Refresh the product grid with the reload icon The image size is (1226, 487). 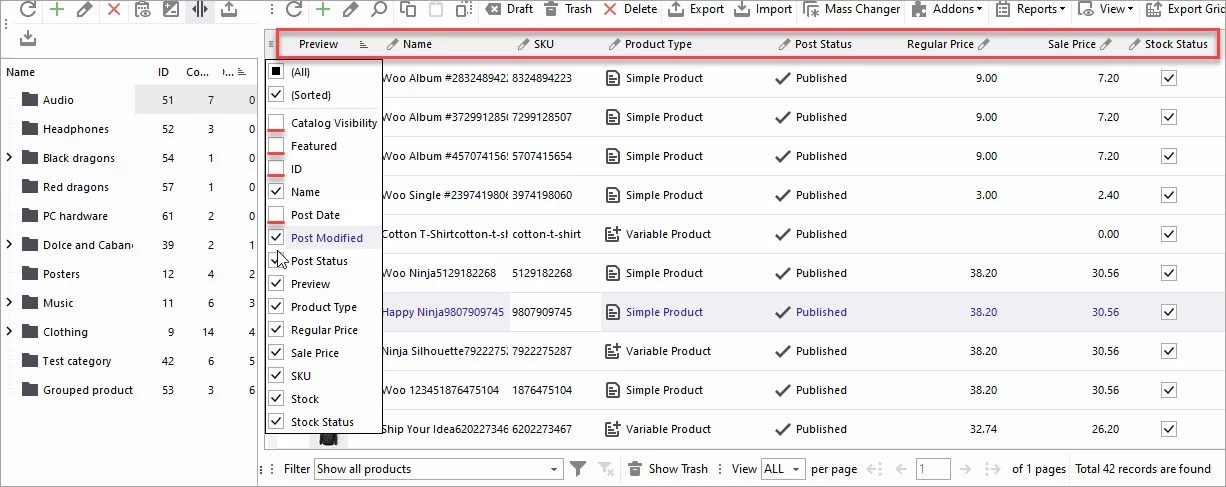tap(293, 9)
